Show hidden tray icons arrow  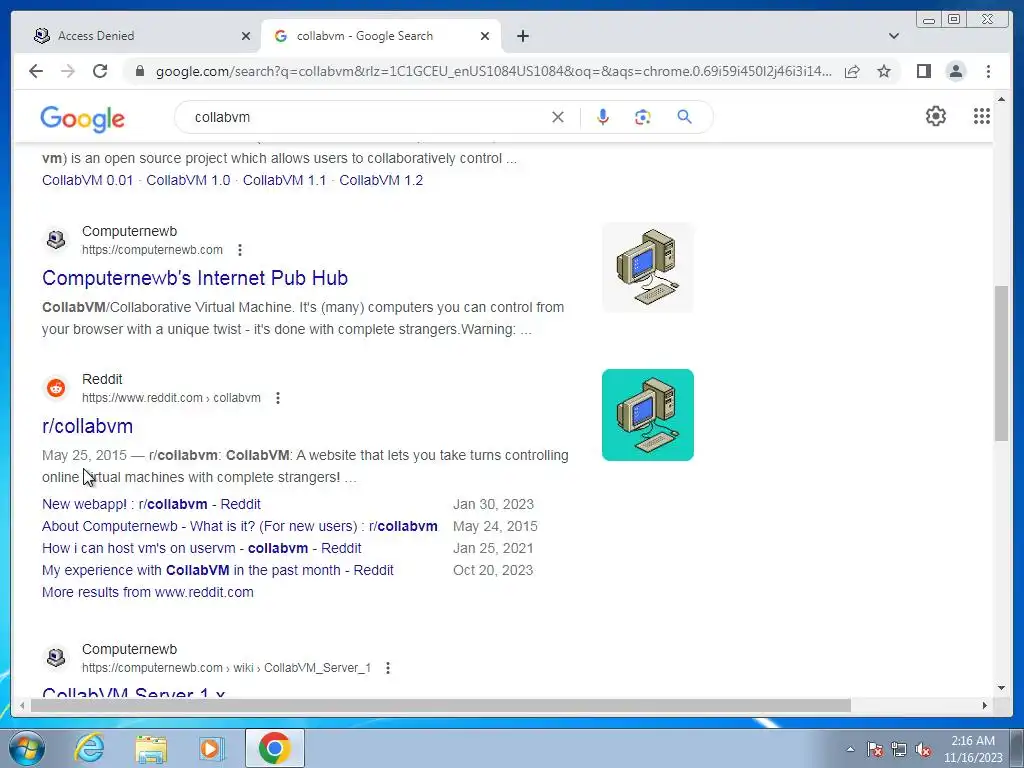(850, 750)
